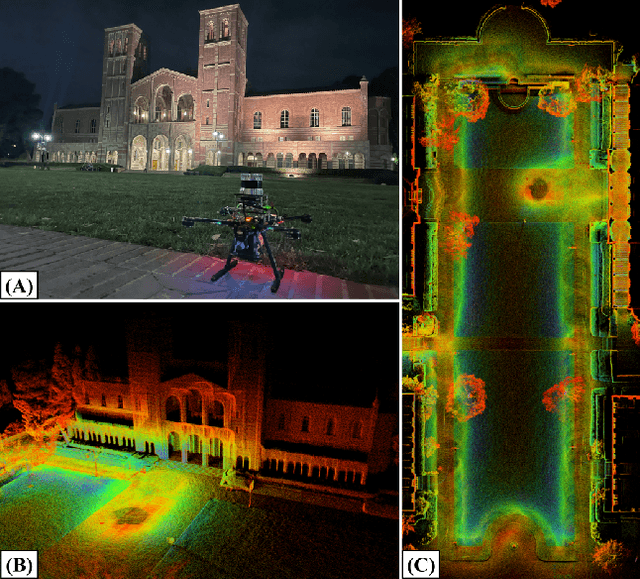Click the dark circular spot in the overhead map
The image size is (640, 579).
coord(538,187)
